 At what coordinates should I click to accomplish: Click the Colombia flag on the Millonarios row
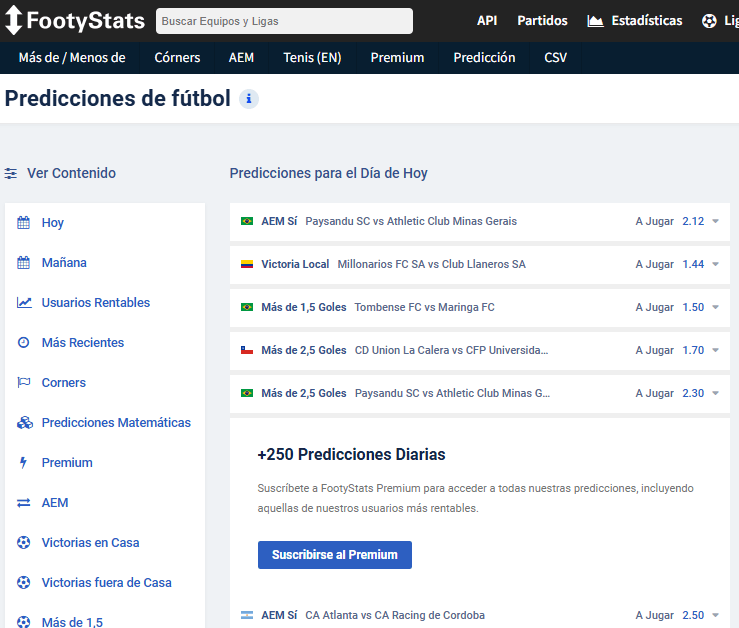point(247,264)
